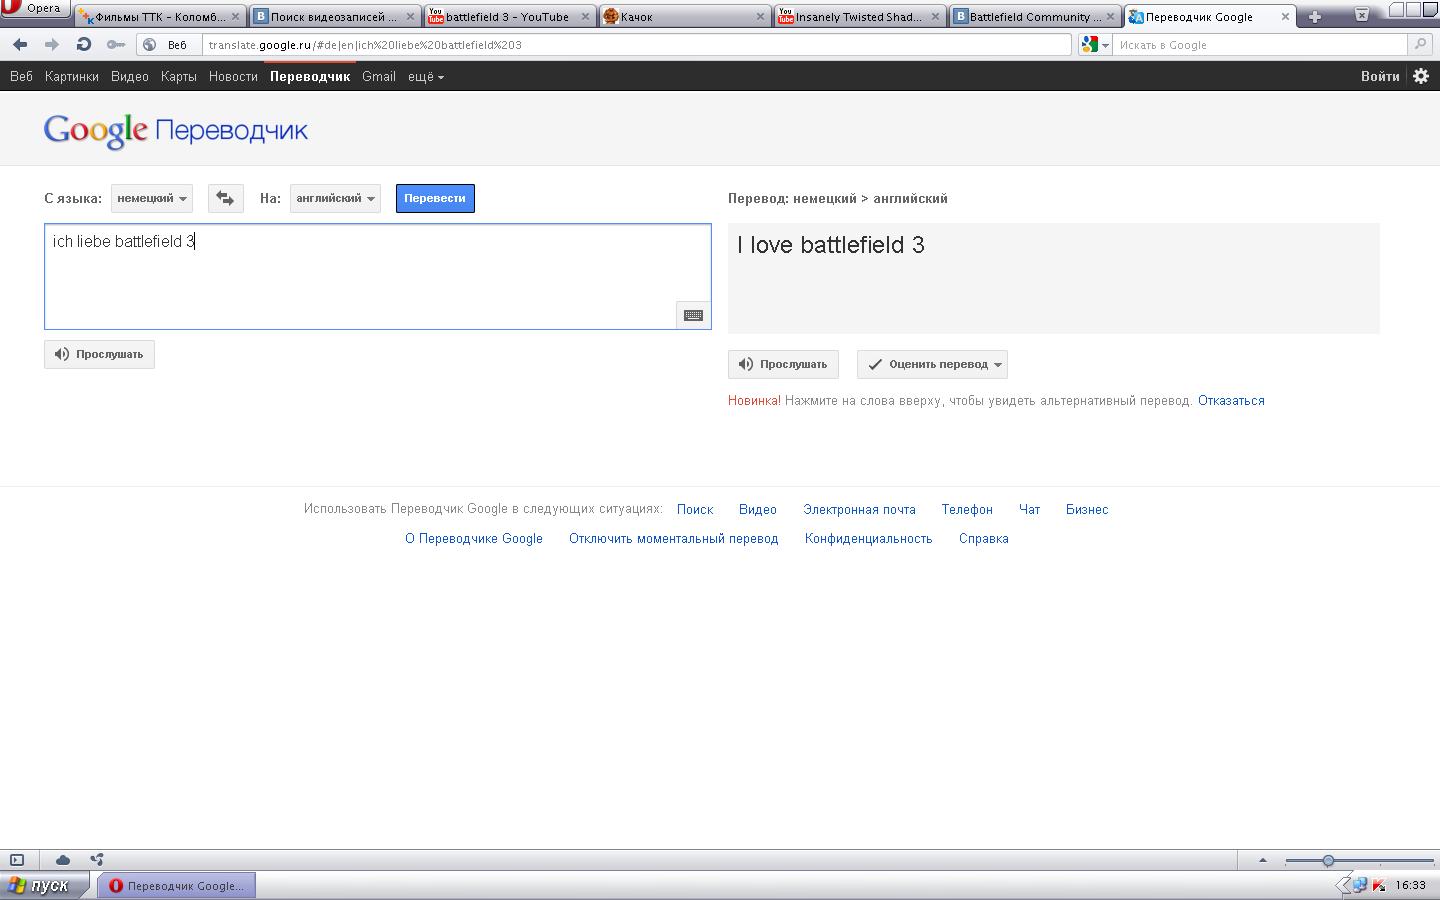
Task: Open the zoom level popup arrow in status bar
Action: [1262, 860]
